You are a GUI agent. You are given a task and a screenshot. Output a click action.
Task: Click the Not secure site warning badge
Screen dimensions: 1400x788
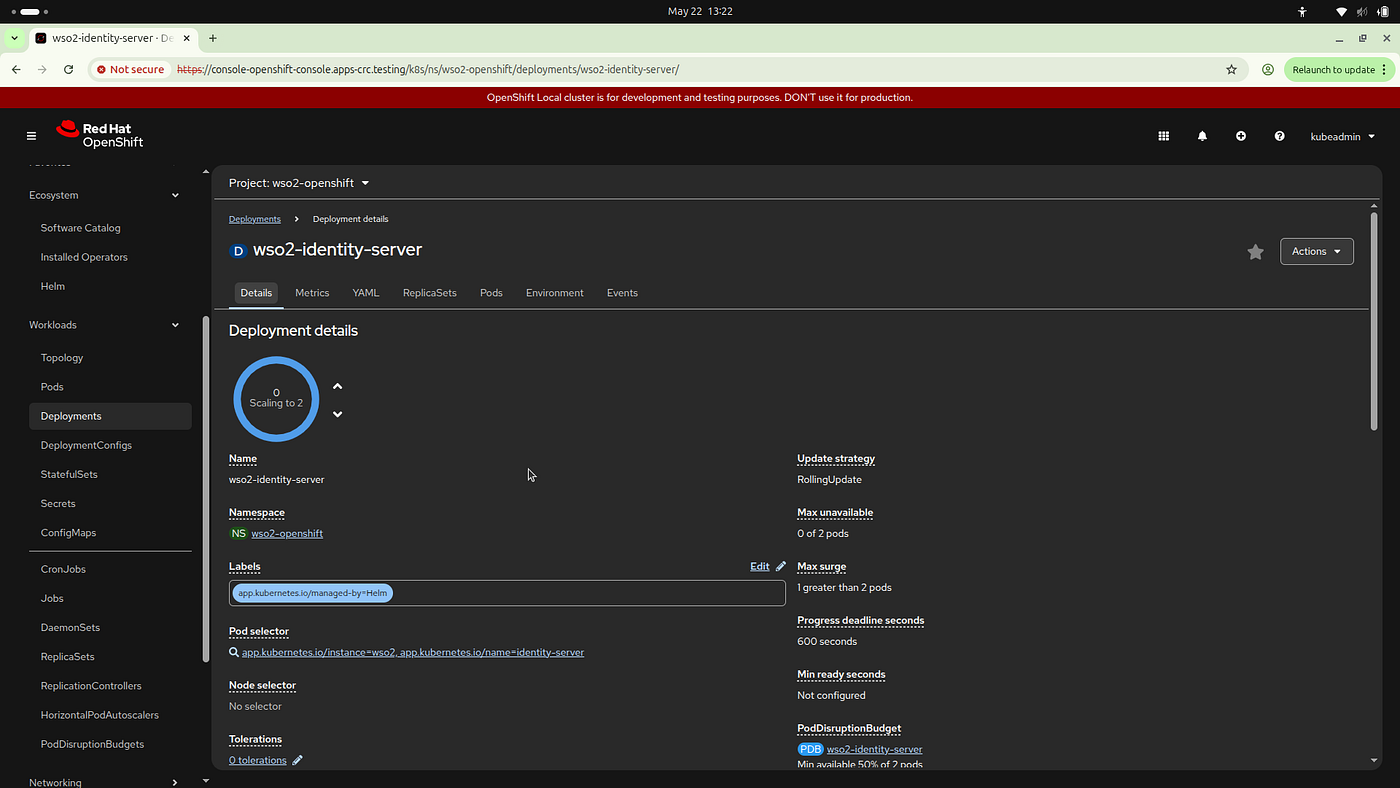point(130,70)
